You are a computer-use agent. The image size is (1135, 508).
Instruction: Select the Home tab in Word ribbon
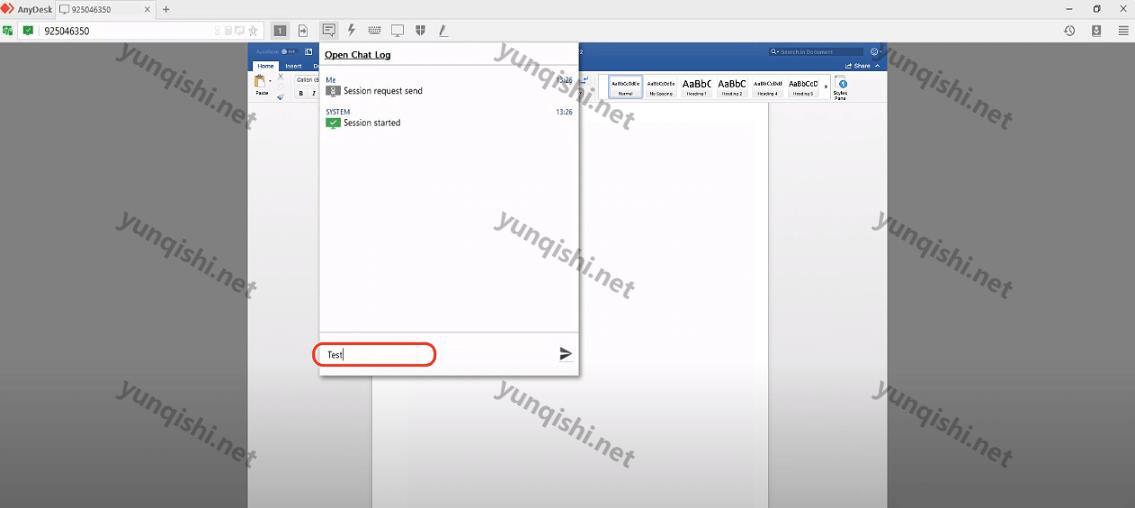coord(266,66)
